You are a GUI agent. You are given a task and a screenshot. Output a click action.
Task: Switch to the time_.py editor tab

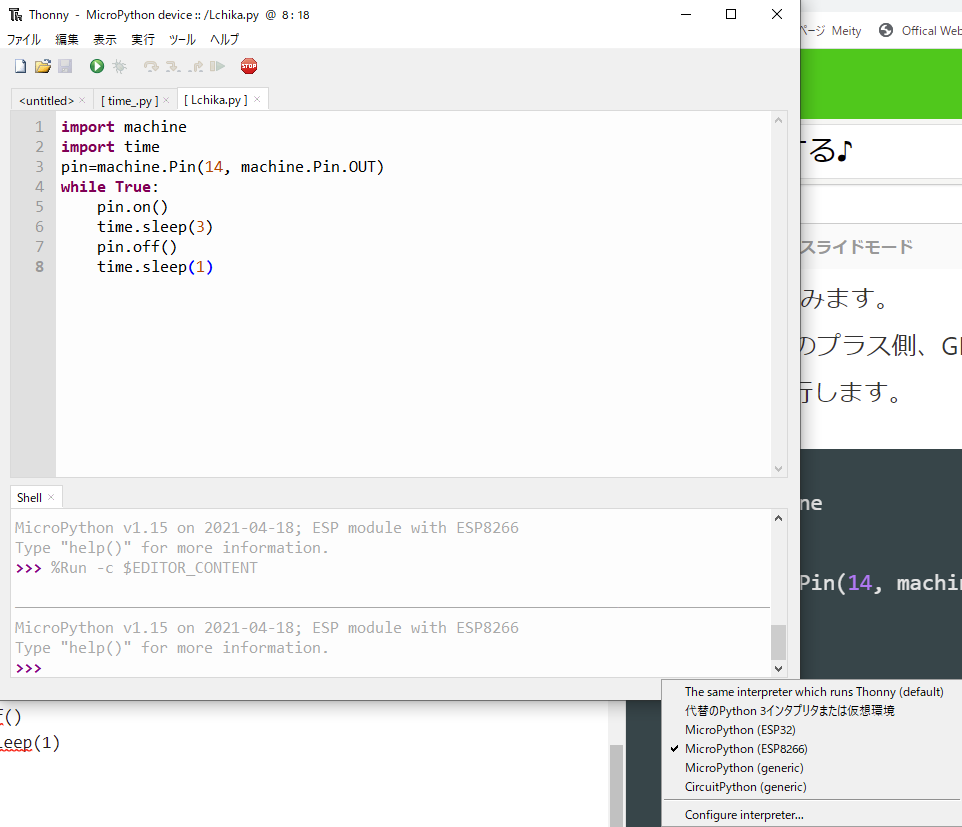[129, 101]
